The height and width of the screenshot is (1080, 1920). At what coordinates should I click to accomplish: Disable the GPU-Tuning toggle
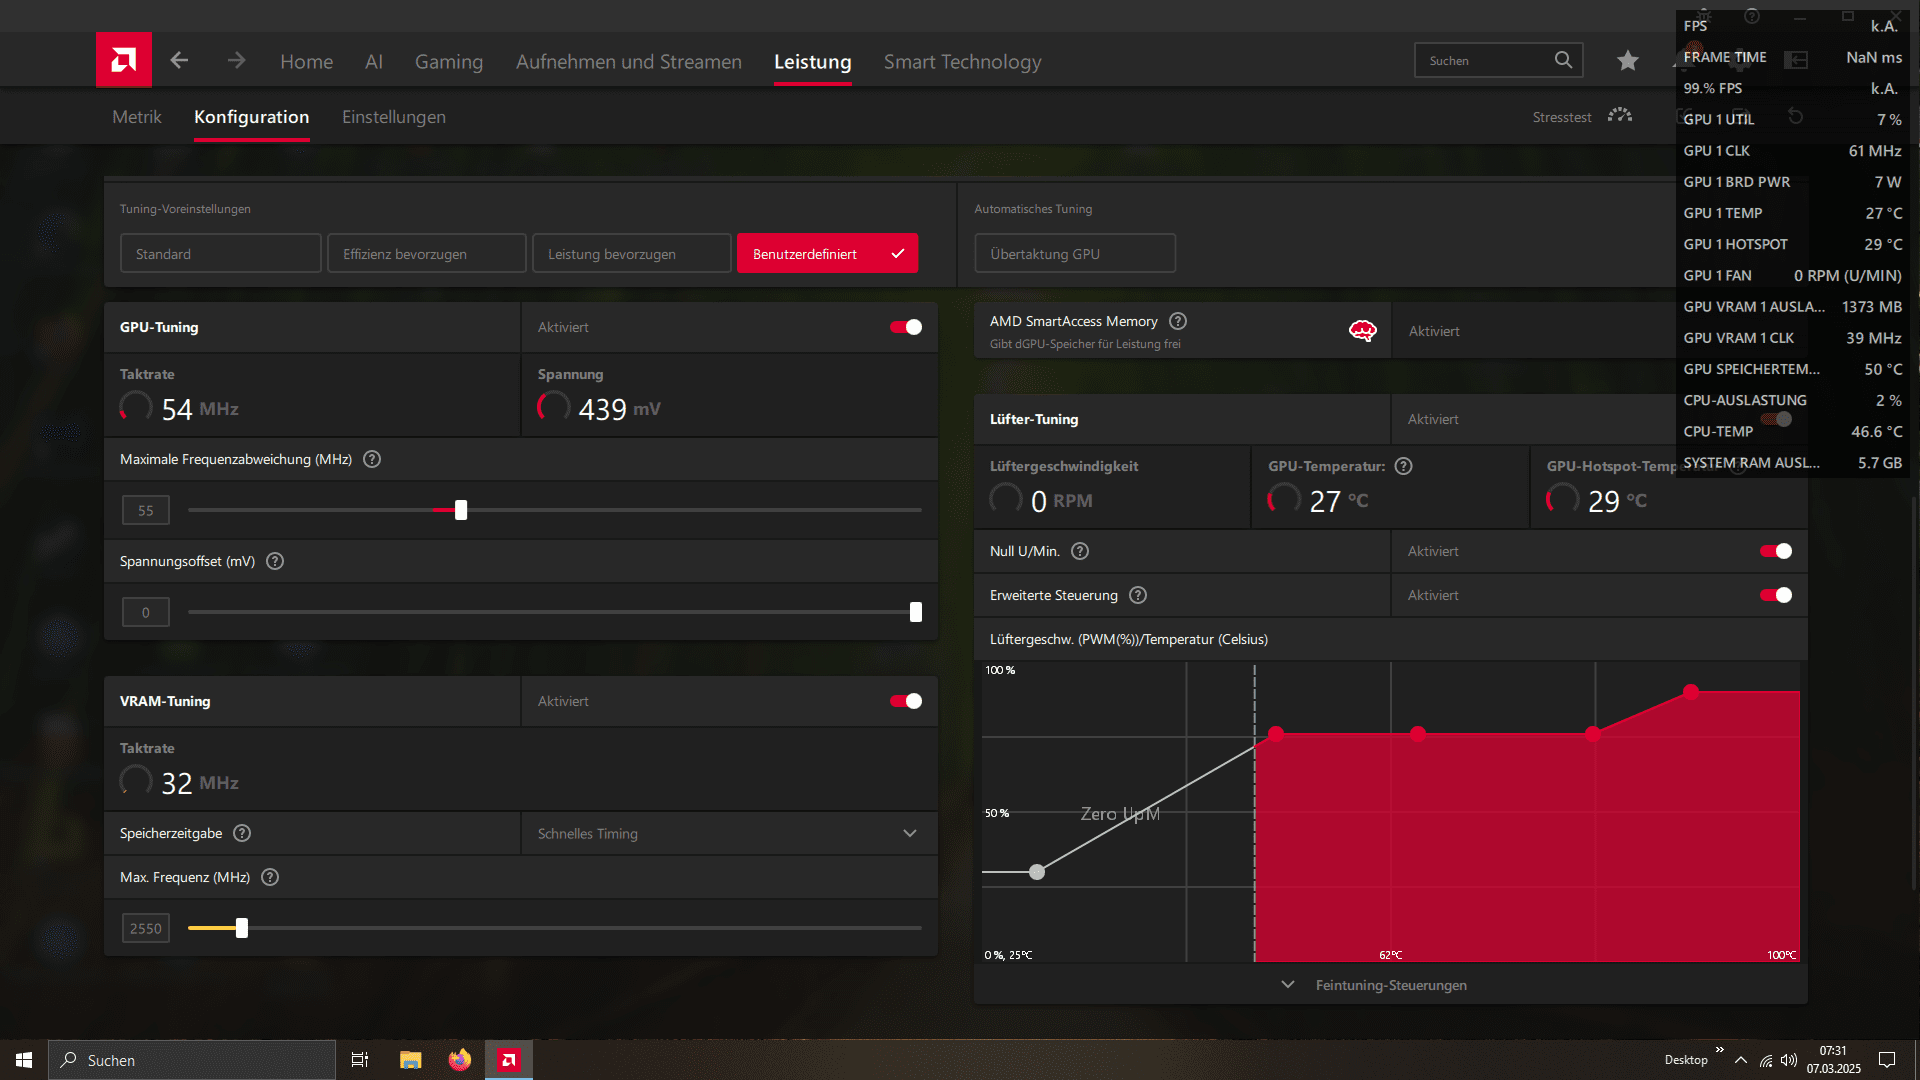click(x=906, y=327)
